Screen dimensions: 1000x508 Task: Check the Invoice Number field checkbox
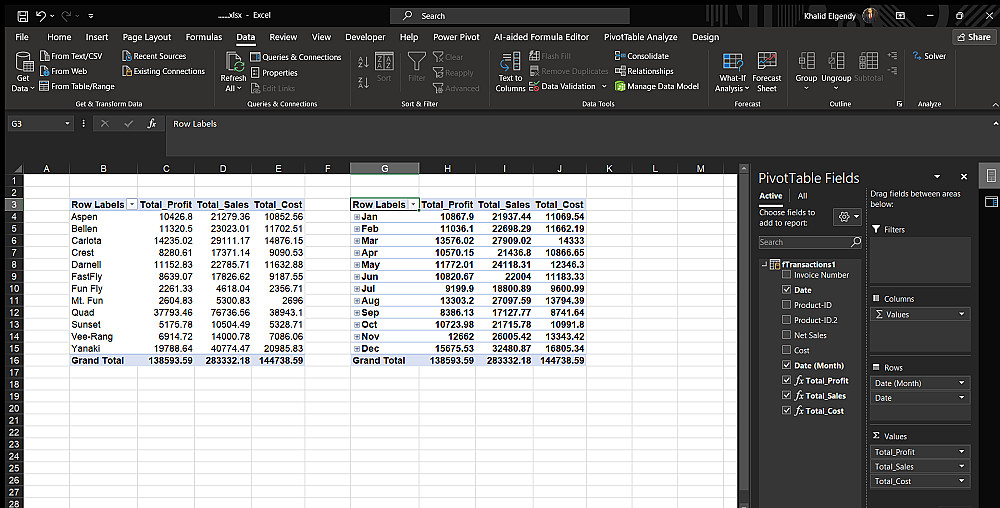coord(786,275)
